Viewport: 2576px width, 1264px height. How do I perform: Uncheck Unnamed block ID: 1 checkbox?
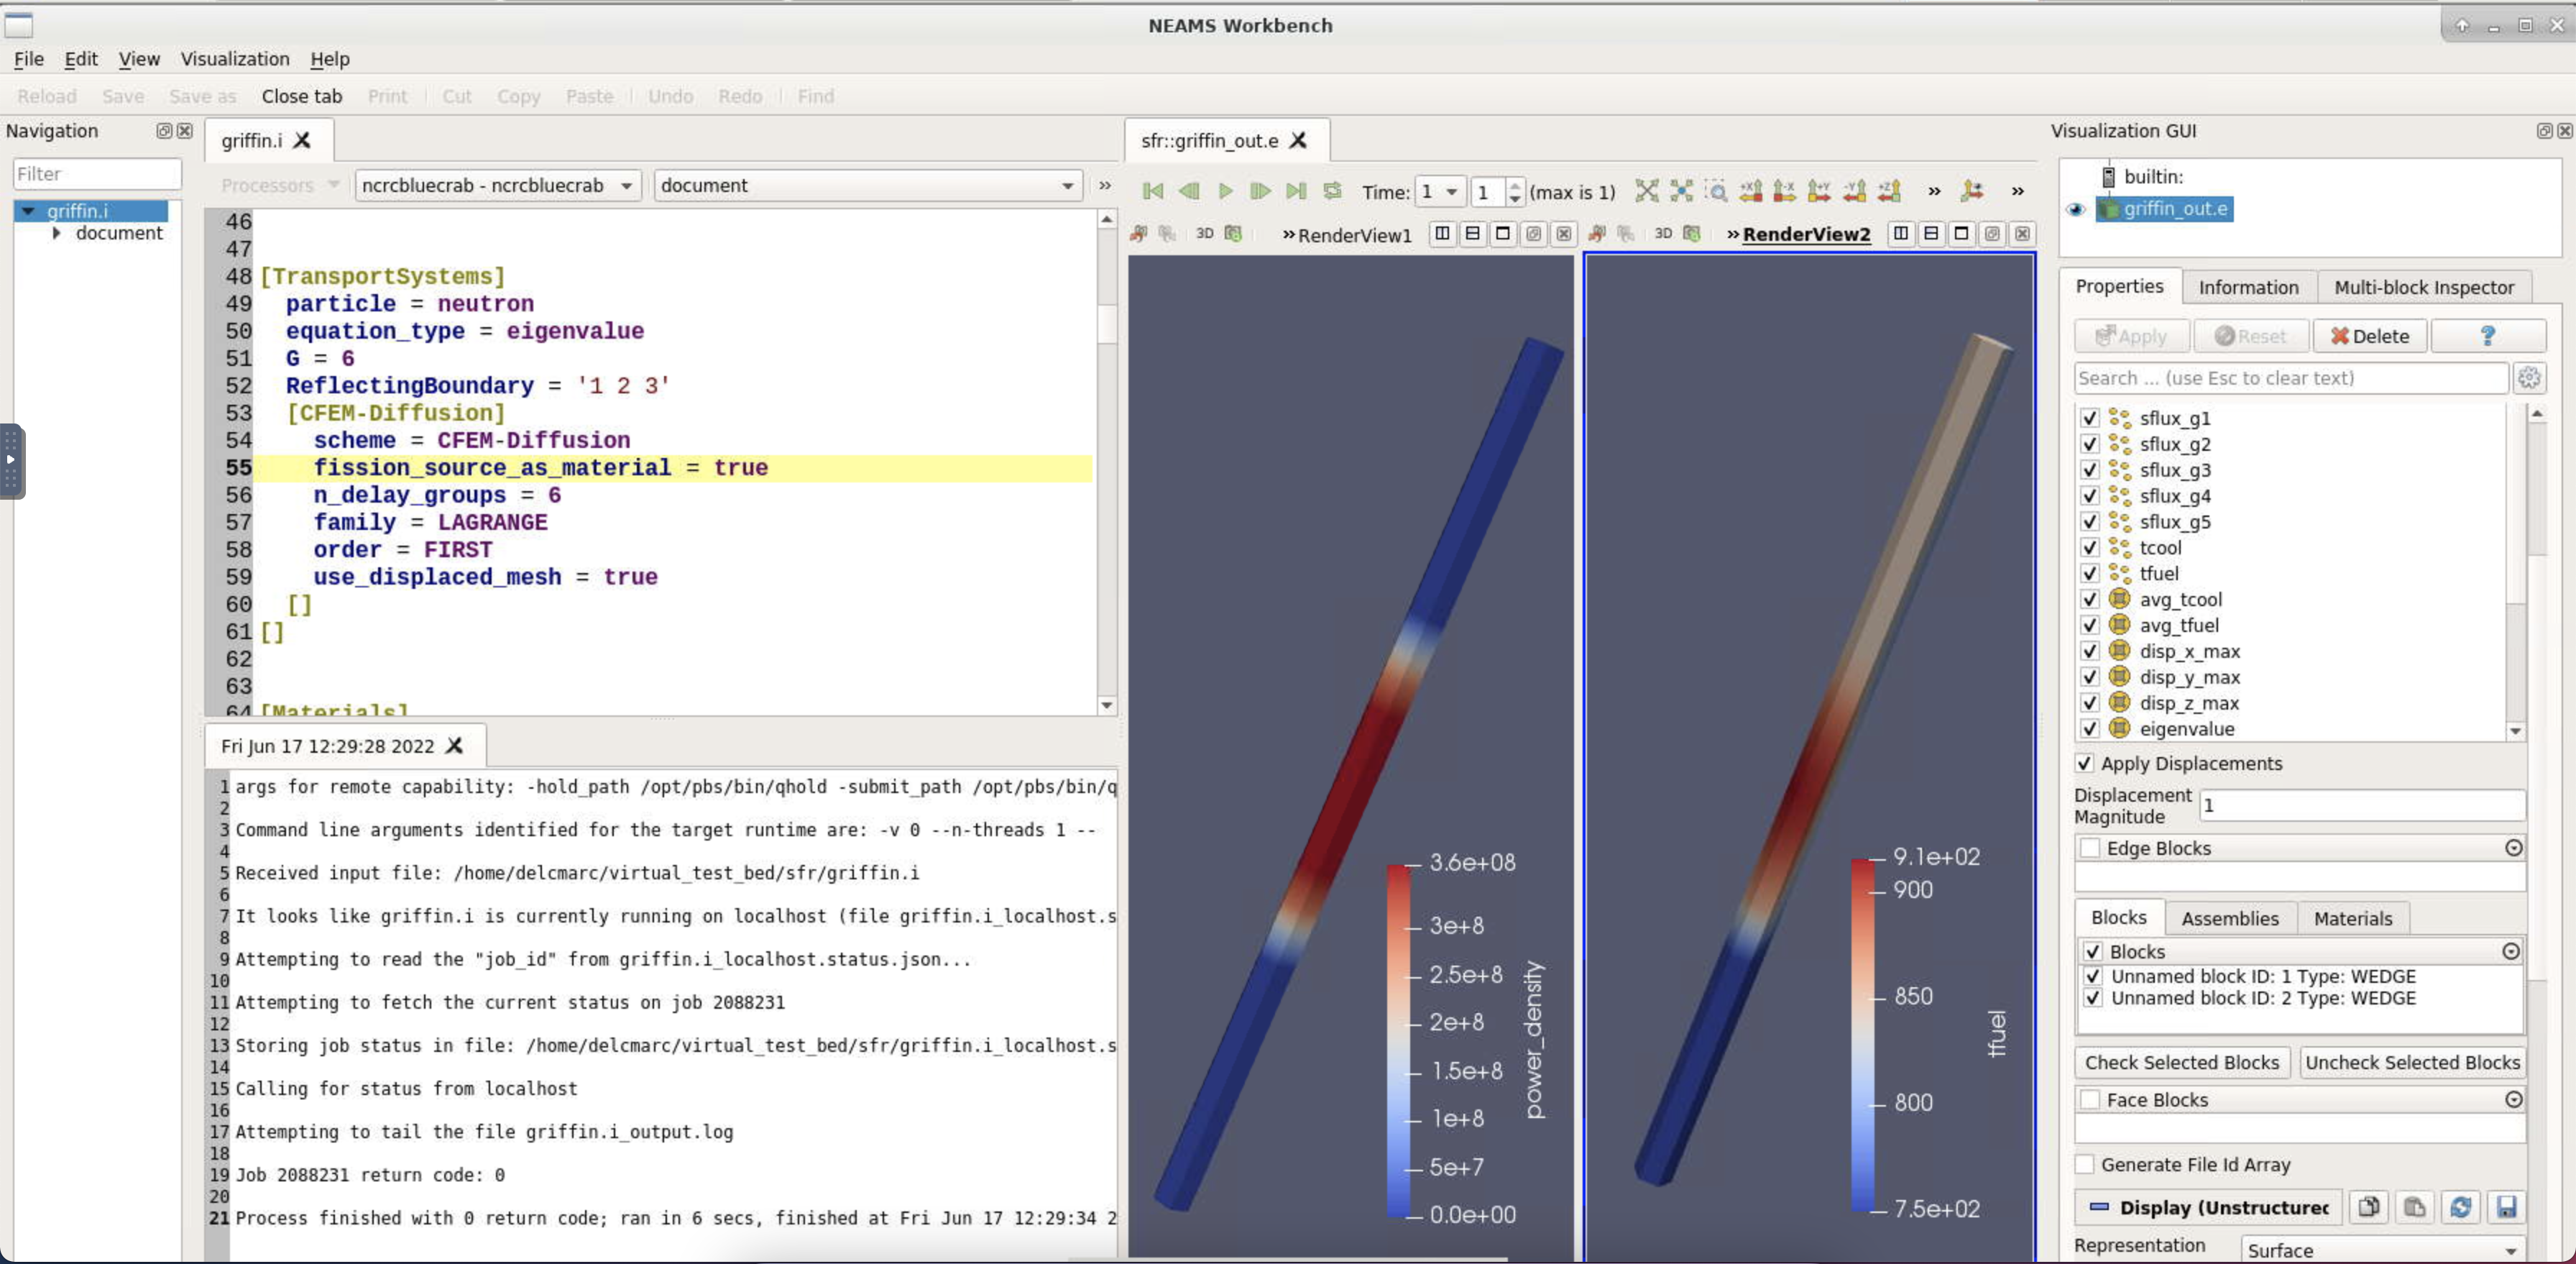tap(2093, 977)
